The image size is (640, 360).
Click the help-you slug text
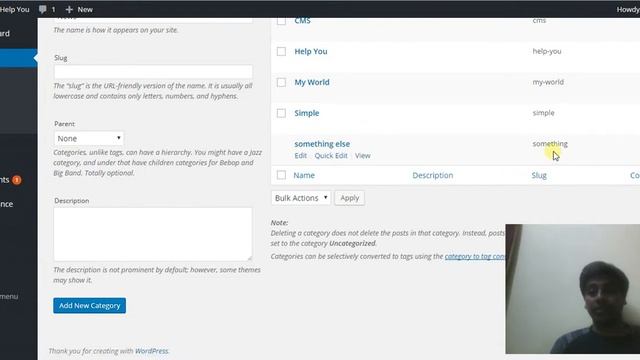547,51
